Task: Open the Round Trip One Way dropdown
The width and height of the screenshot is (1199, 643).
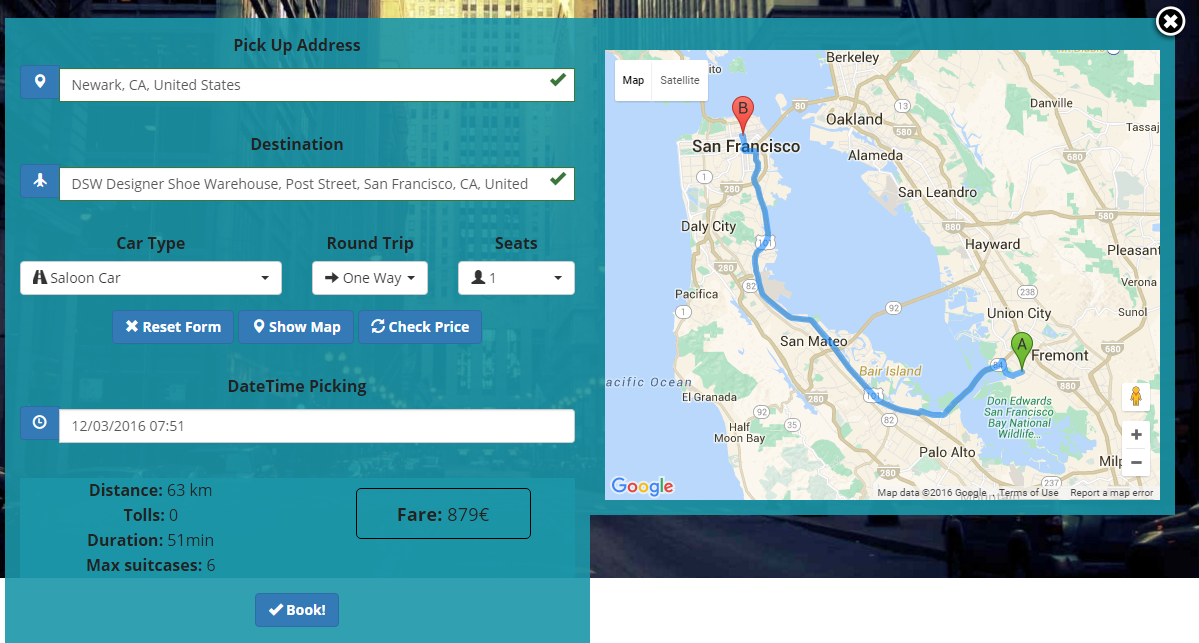Action: coord(369,278)
